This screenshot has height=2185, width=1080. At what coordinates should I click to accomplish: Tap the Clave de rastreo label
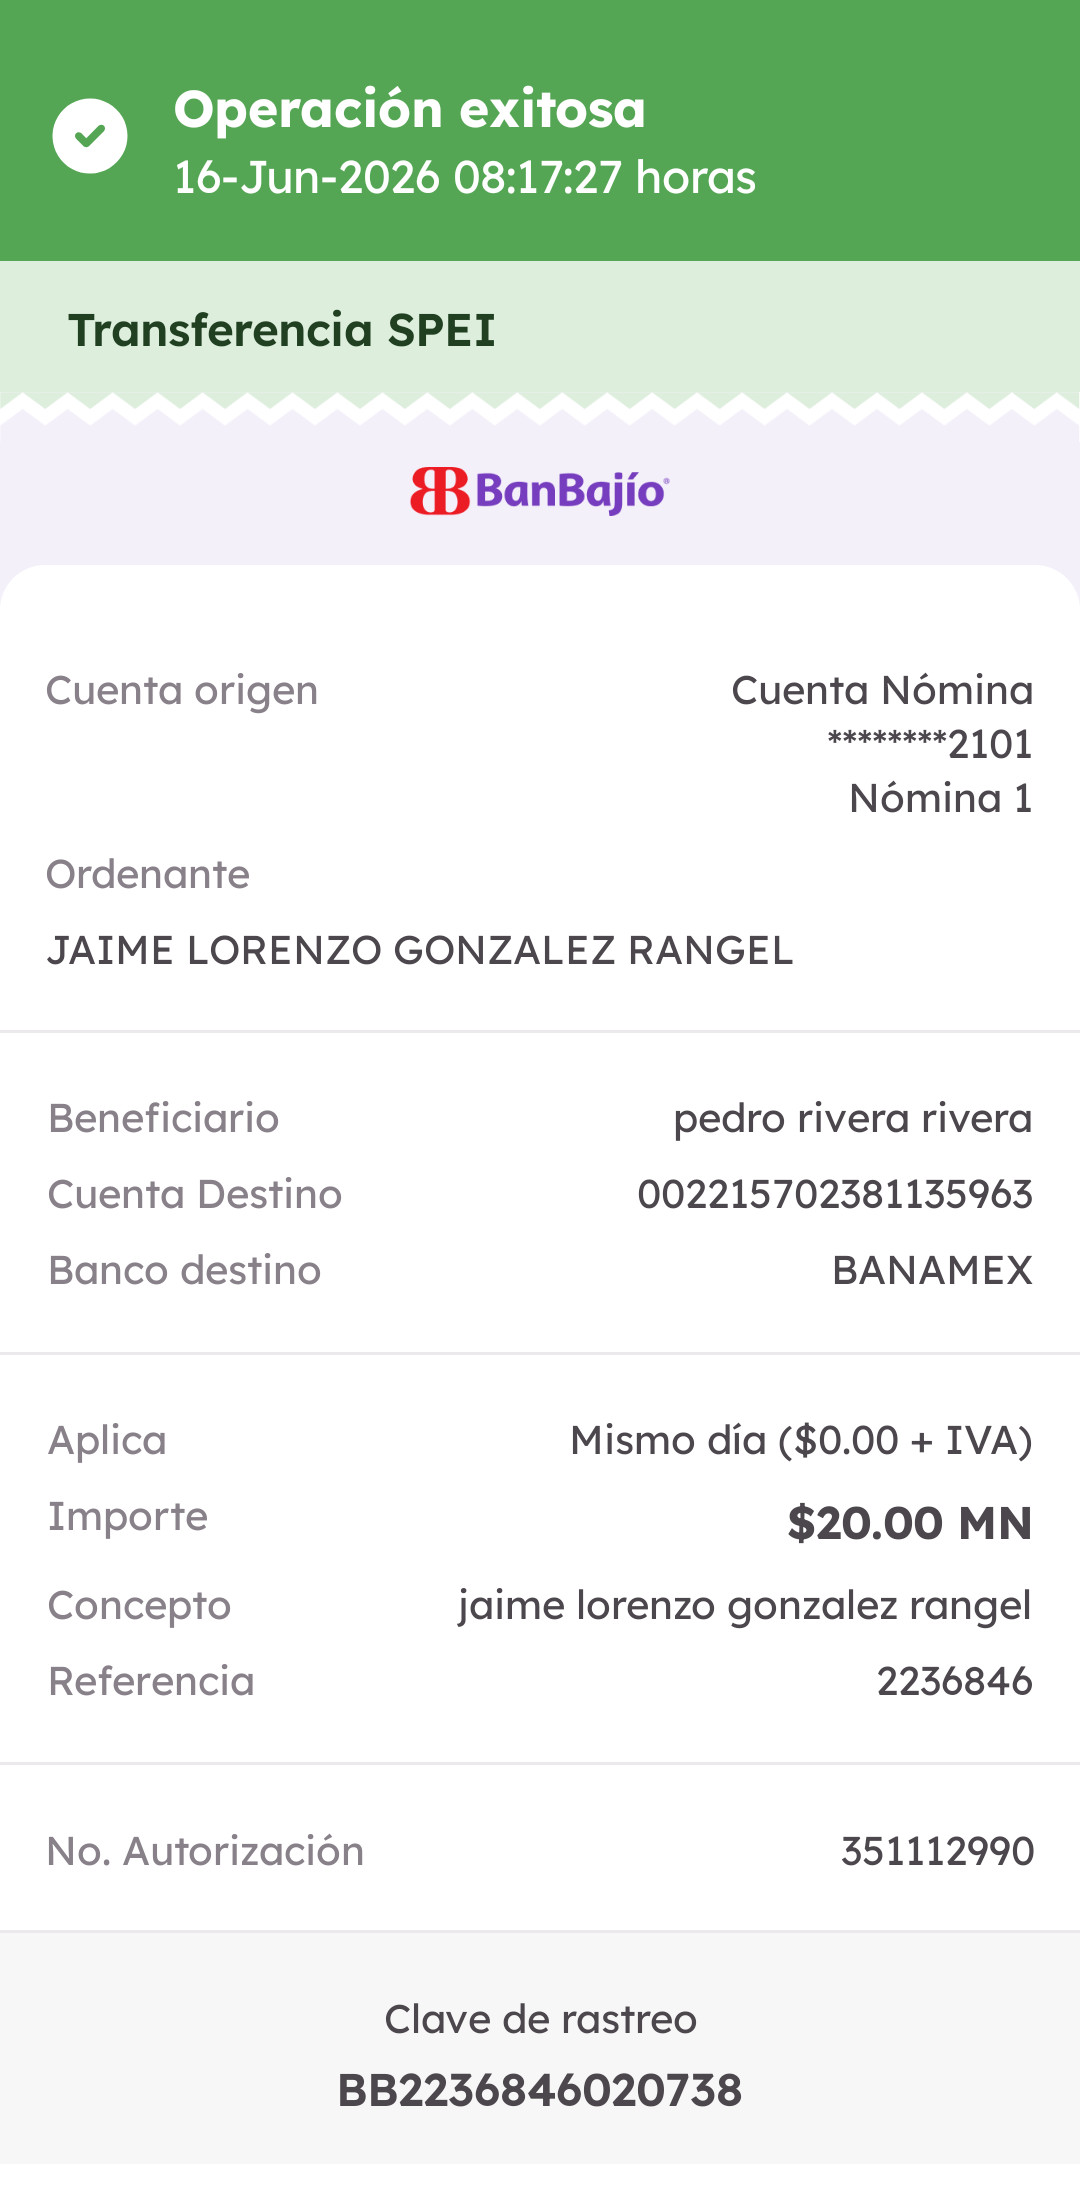pyautogui.click(x=540, y=2020)
